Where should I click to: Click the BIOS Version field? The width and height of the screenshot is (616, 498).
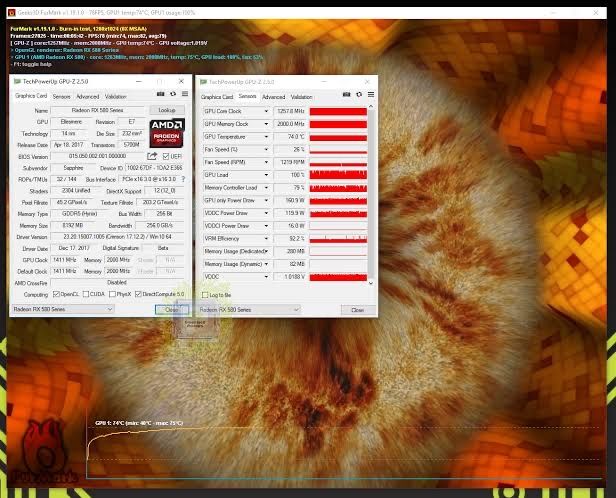[97, 156]
